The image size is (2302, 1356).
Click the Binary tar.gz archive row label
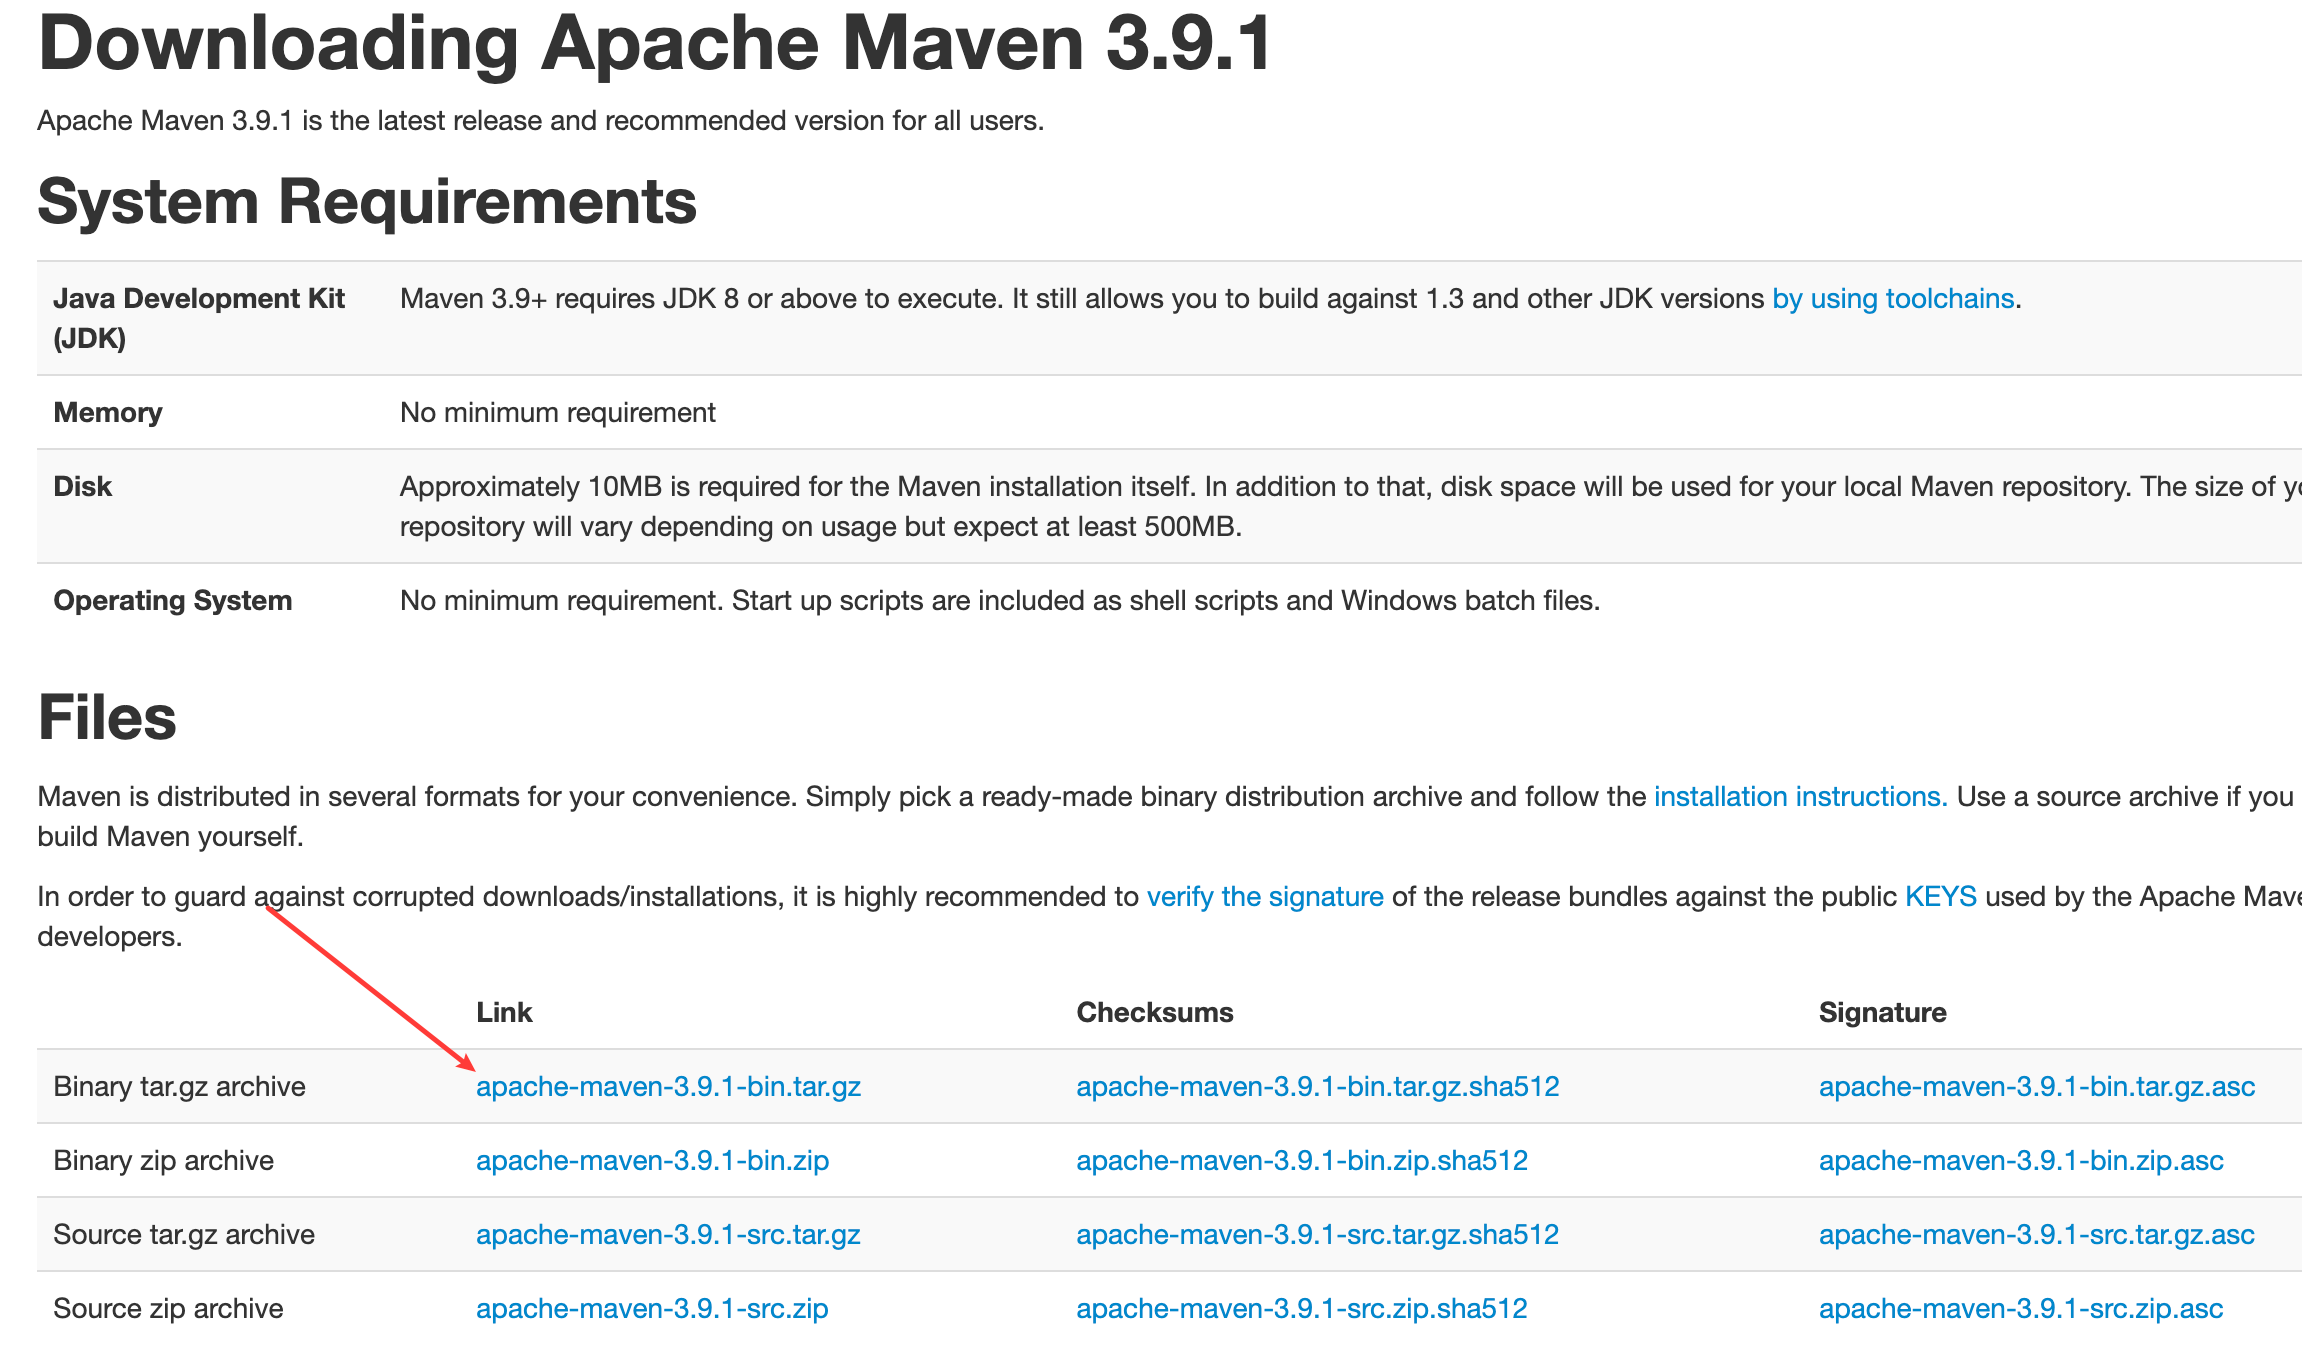(x=179, y=1087)
